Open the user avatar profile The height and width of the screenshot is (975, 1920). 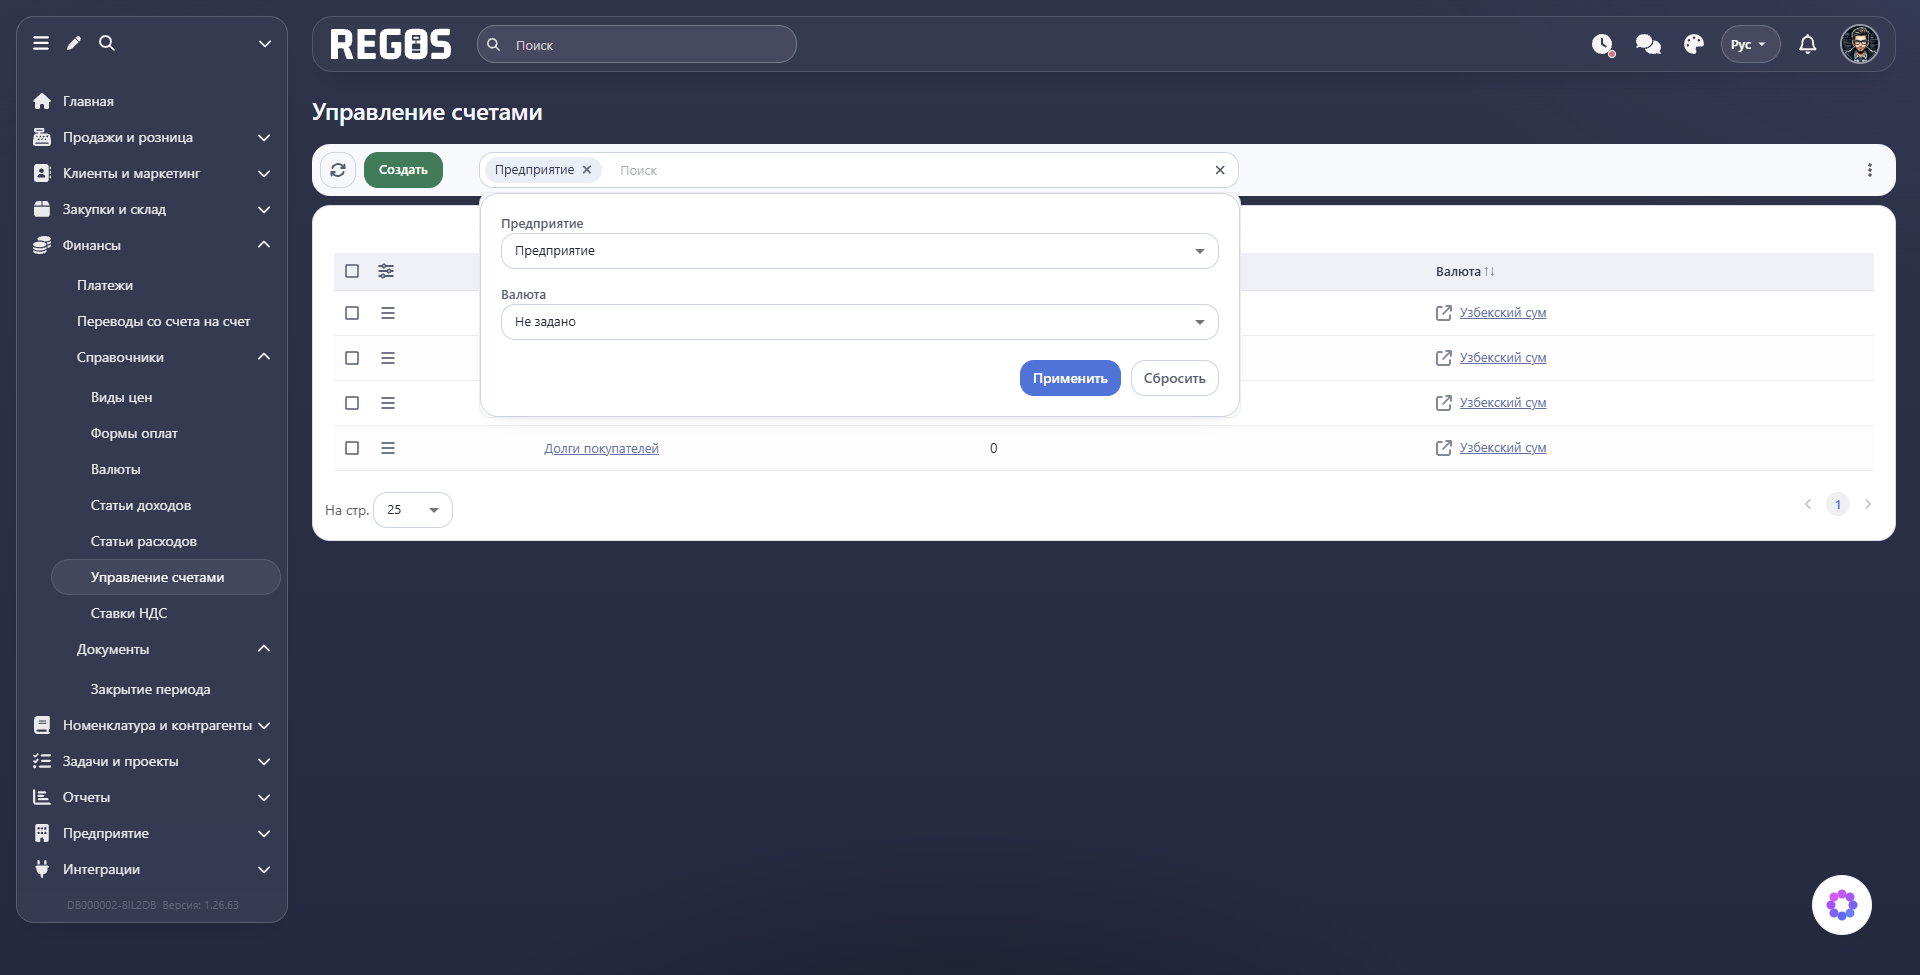(x=1860, y=44)
